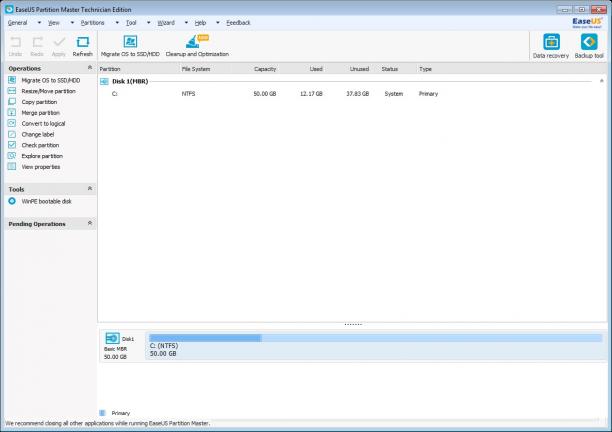Click the Primary legend color swatch
This screenshot has height=432, width=612.
click(102, 413)
